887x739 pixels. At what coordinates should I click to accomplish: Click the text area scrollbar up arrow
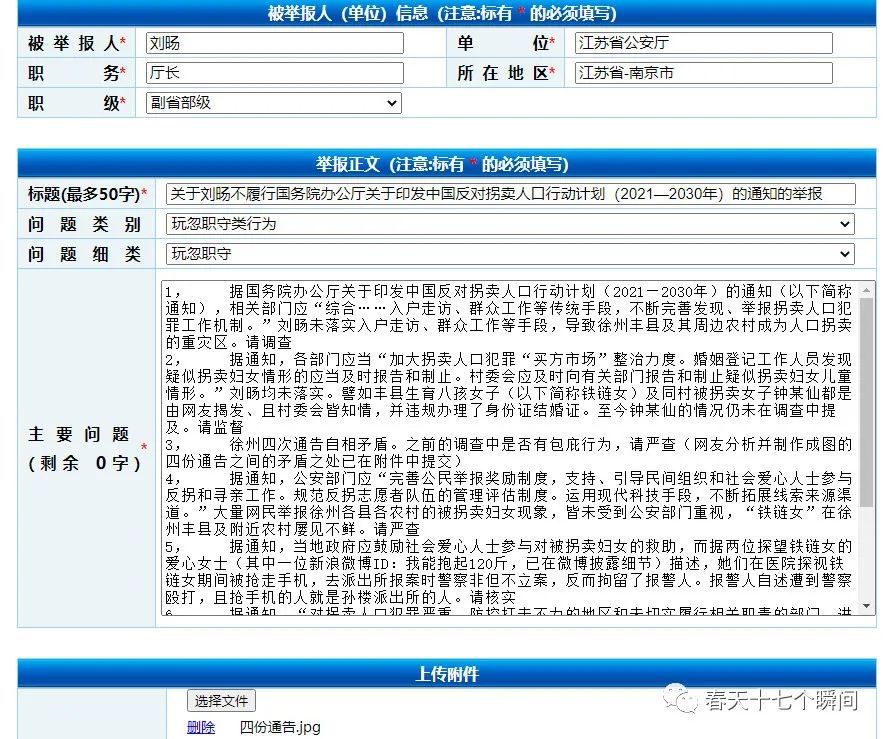(867, 290)
